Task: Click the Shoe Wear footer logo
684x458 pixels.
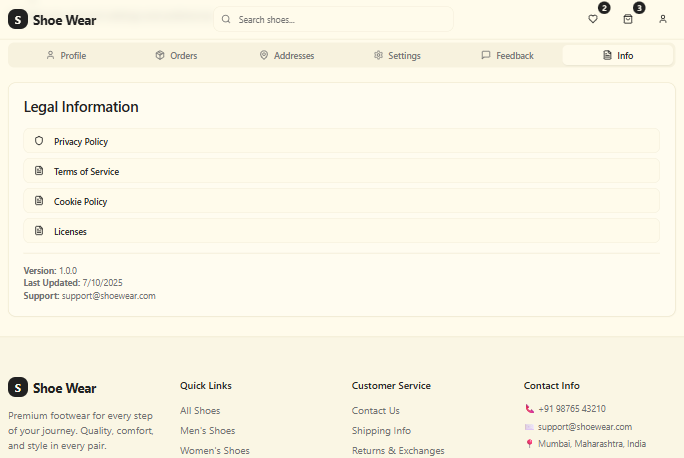Action: 52,387
